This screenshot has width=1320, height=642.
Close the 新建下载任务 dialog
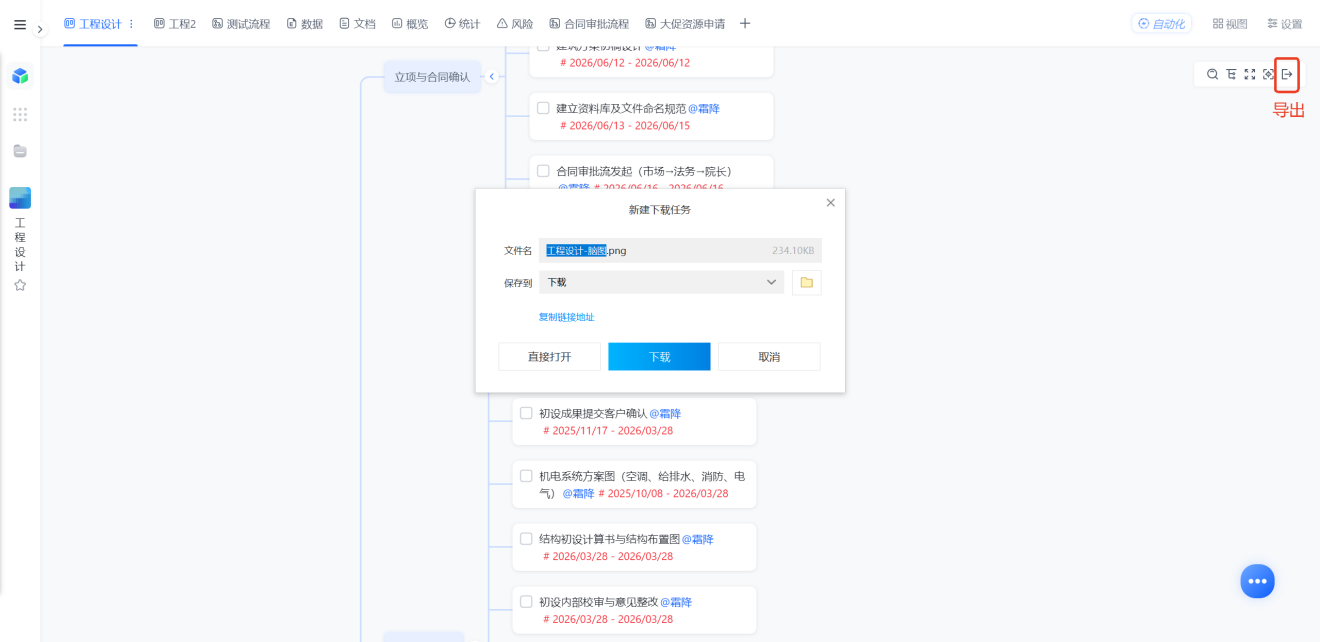(x=830, y=203)
